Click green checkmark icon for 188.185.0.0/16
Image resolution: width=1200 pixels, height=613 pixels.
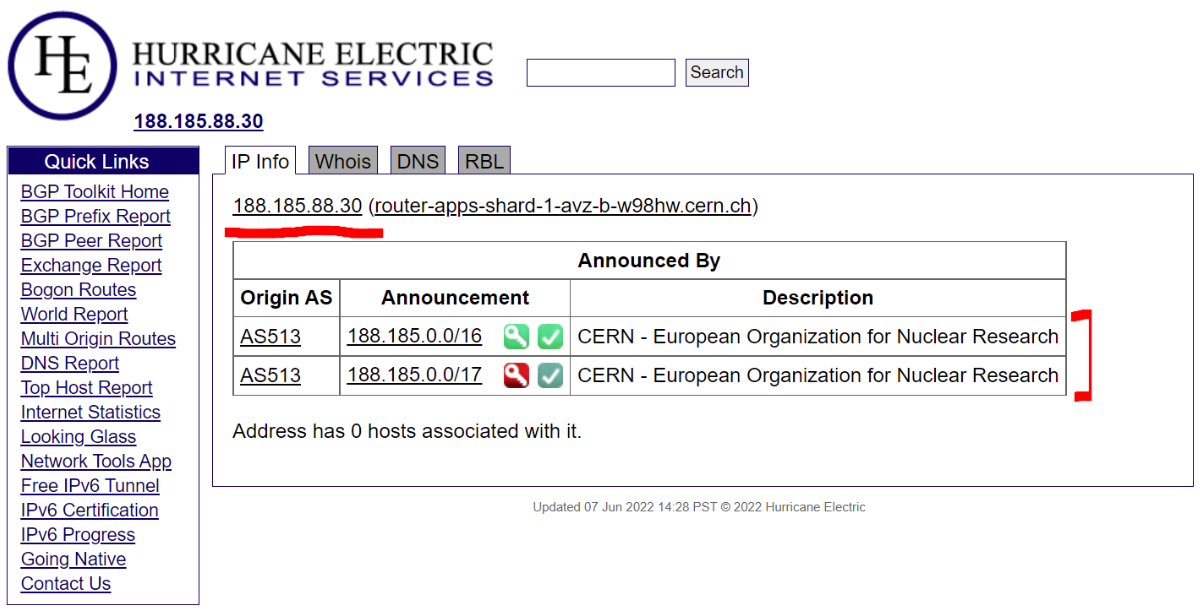pyautogui.click(x=550, y=337)
